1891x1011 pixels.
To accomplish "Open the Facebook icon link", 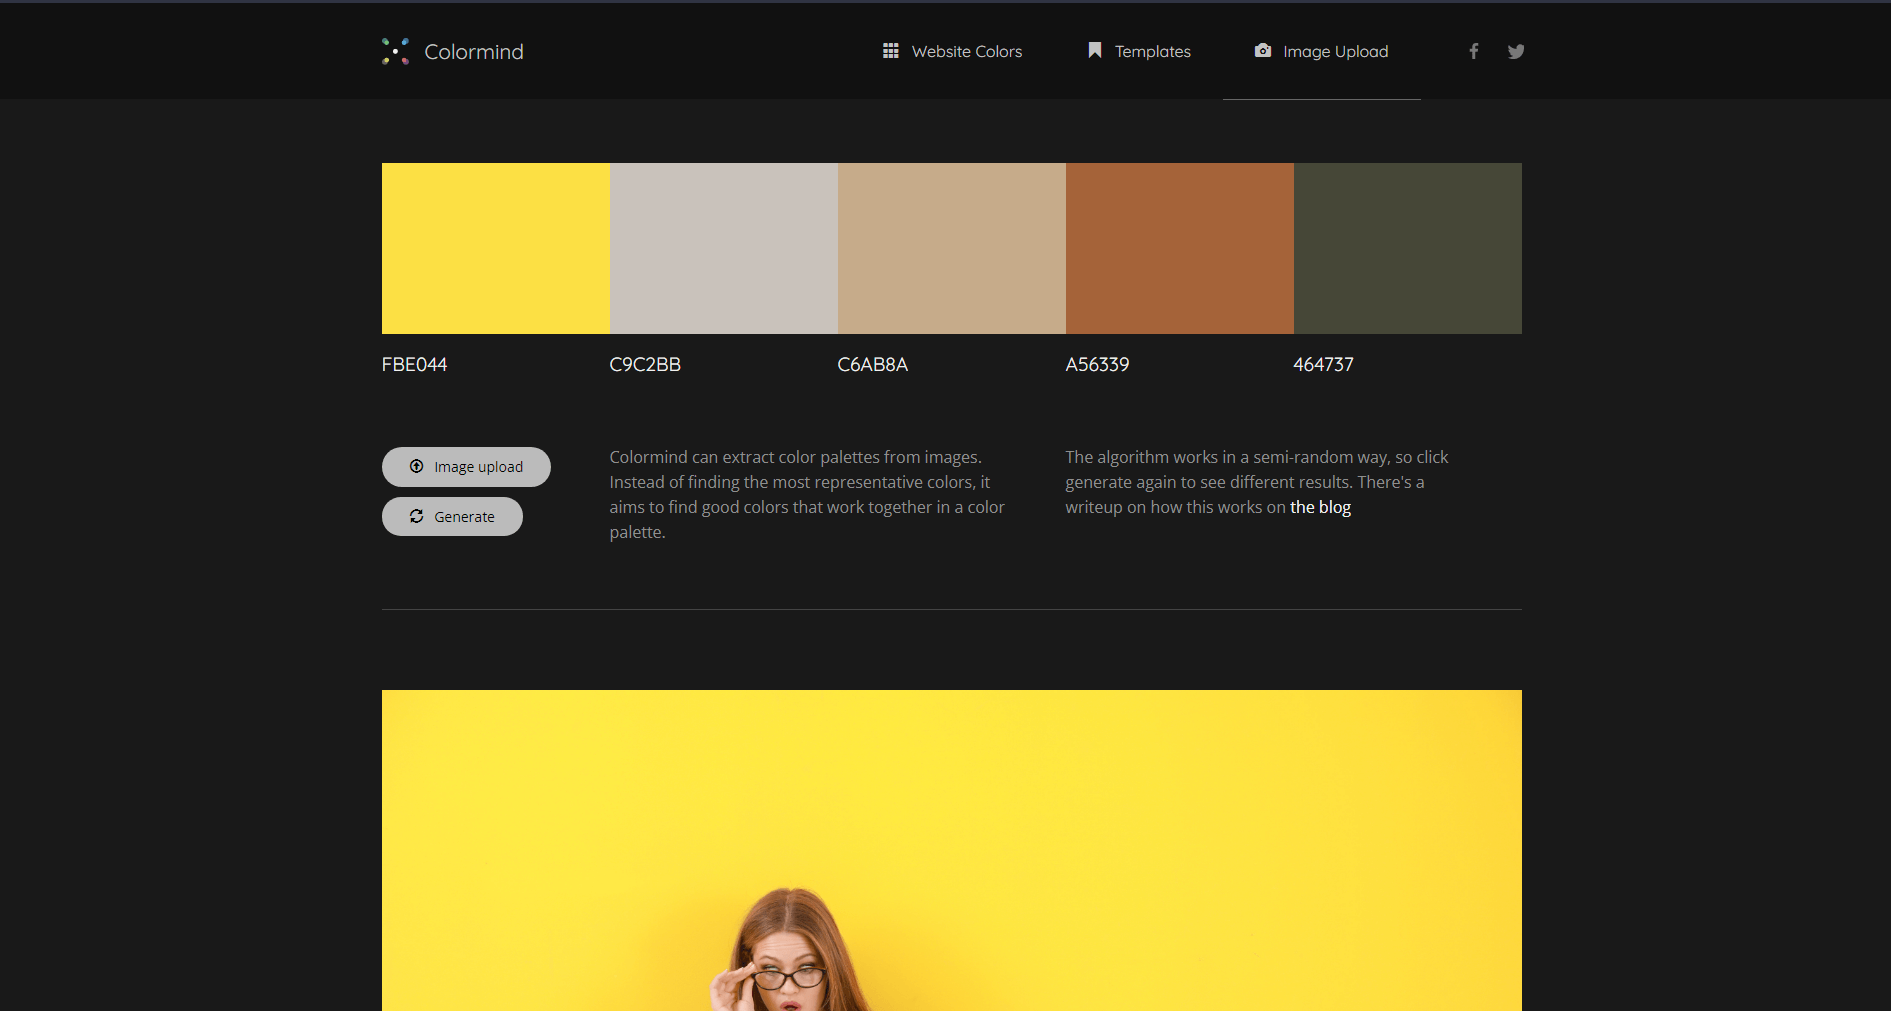I will point(1473,51).
